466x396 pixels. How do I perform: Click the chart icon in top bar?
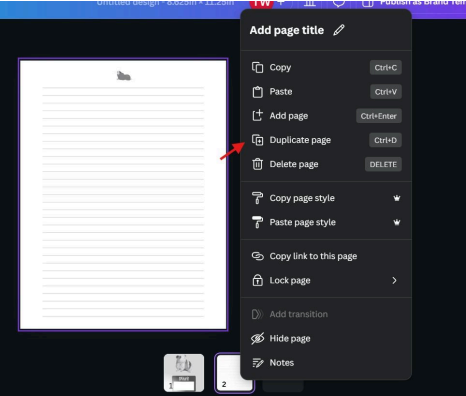tap(310, 3)
